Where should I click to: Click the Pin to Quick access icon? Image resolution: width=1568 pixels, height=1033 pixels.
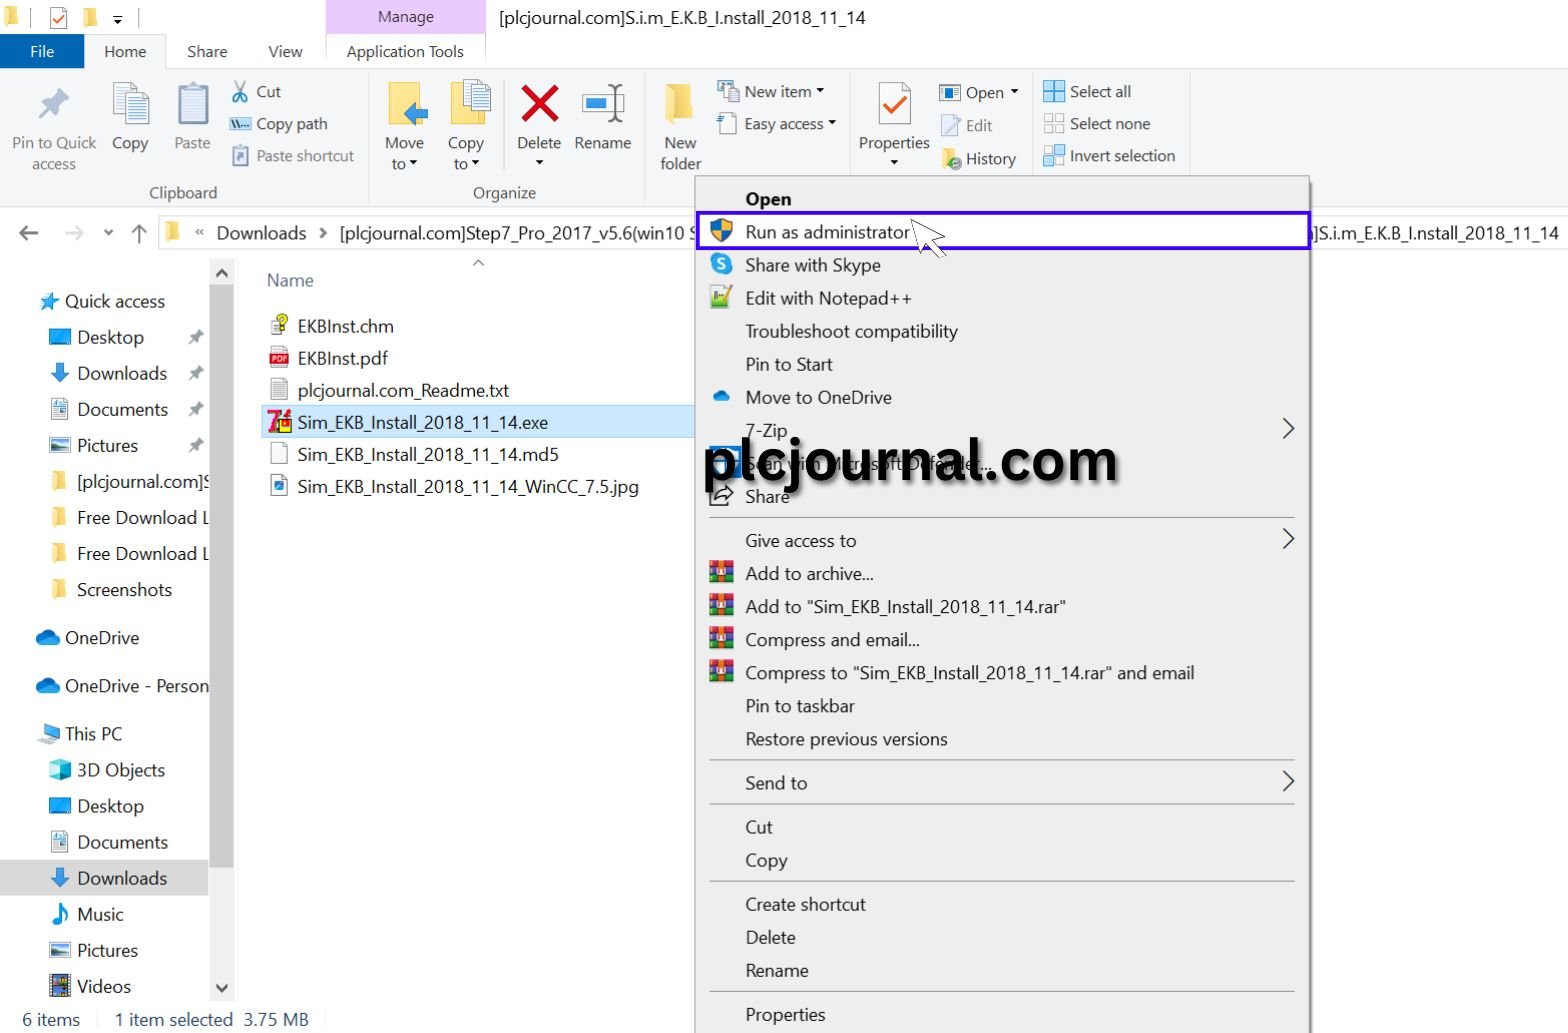54,104
